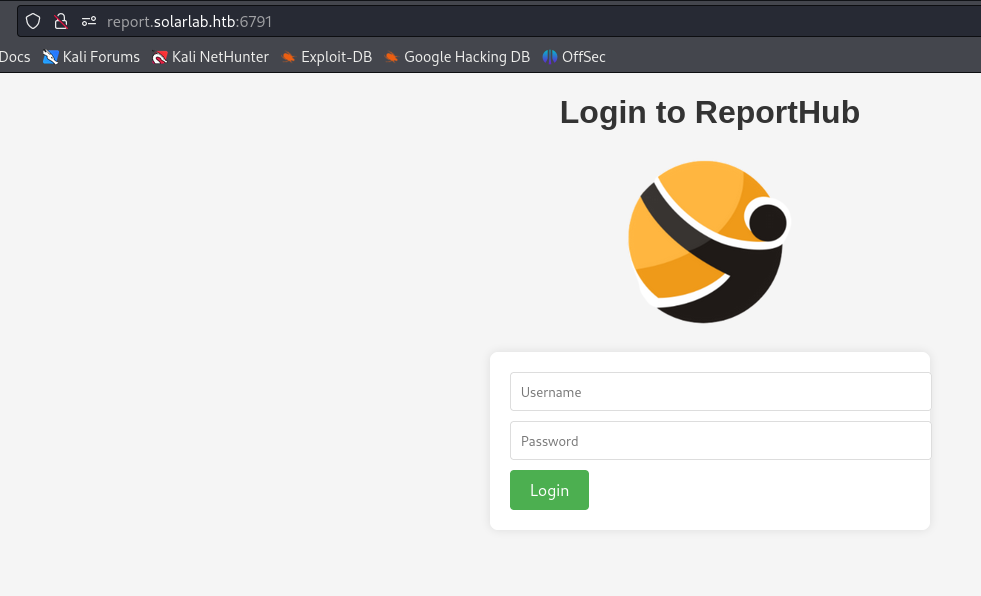Focus the Username input field
This screenshot has width=981, height=596.
720,392
